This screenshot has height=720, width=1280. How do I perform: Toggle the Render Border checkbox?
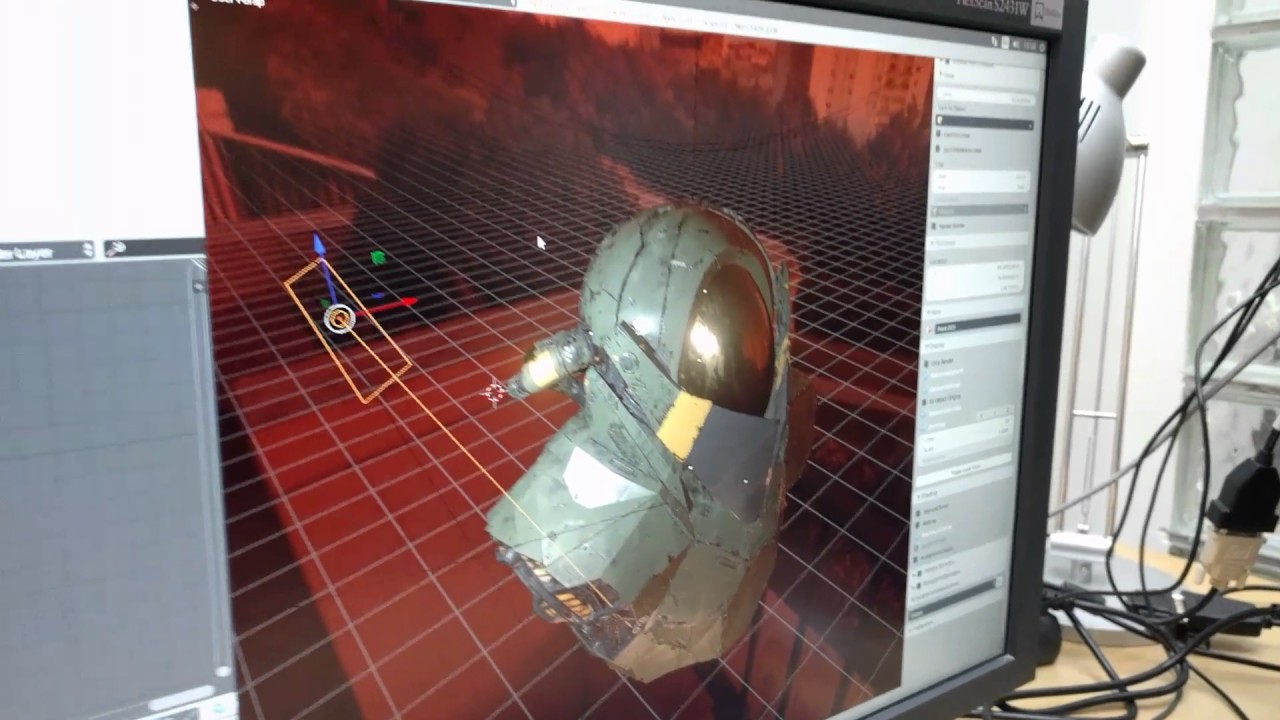coord(936,226)
